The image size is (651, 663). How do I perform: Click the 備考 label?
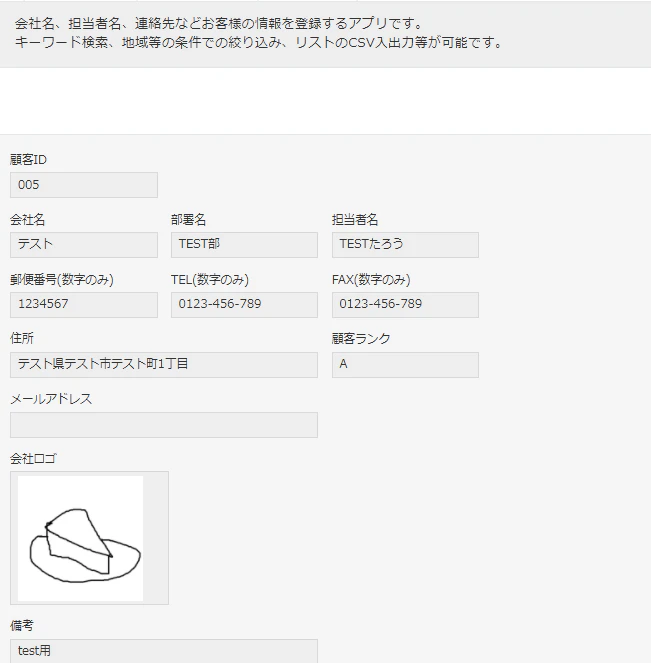(x=22, y=626)
